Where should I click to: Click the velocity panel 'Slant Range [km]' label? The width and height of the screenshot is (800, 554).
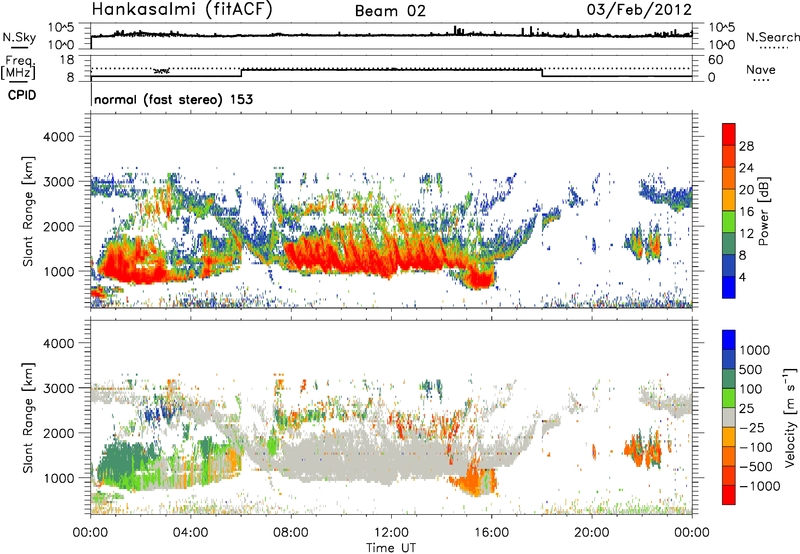coord(28,417)
